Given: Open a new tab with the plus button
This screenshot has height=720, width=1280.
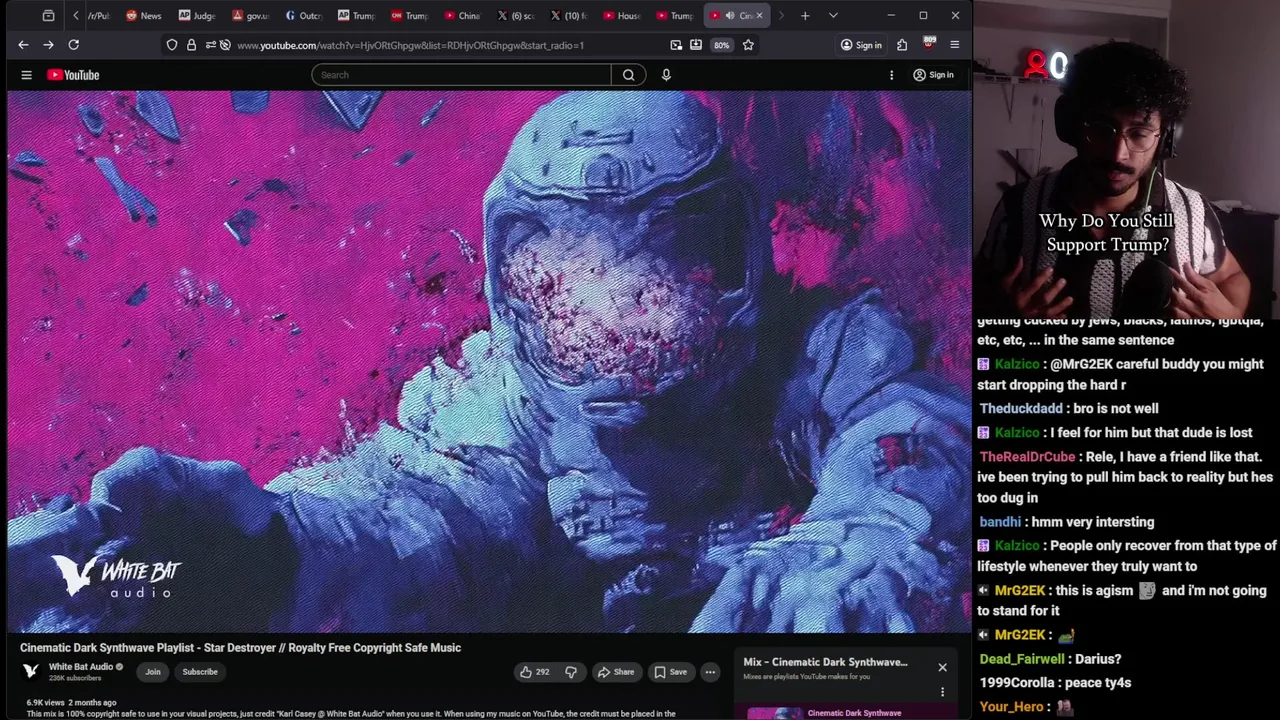Looking at the screenshot, I should coord(805,16).
